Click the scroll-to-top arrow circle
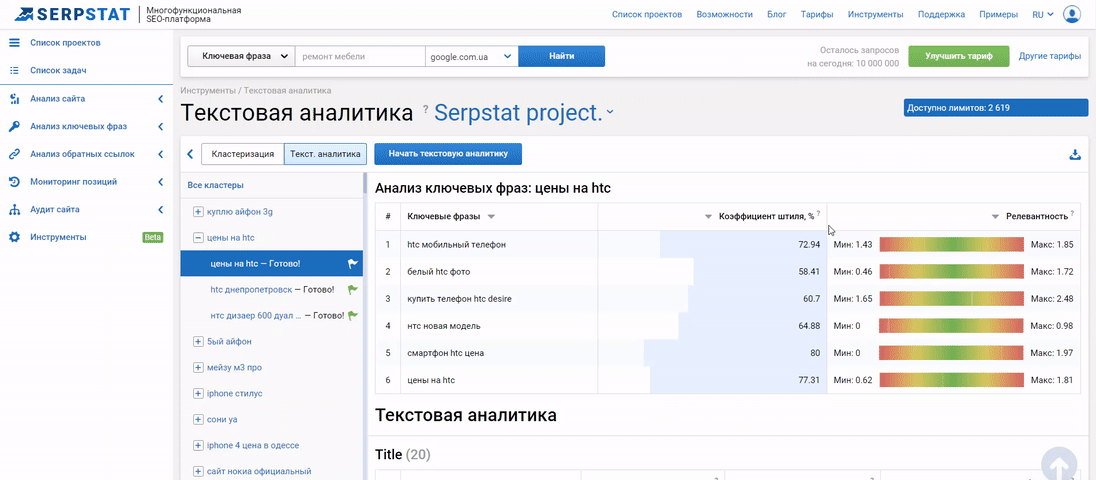This screenshot has height=480, width=1096. point(1060,464)
